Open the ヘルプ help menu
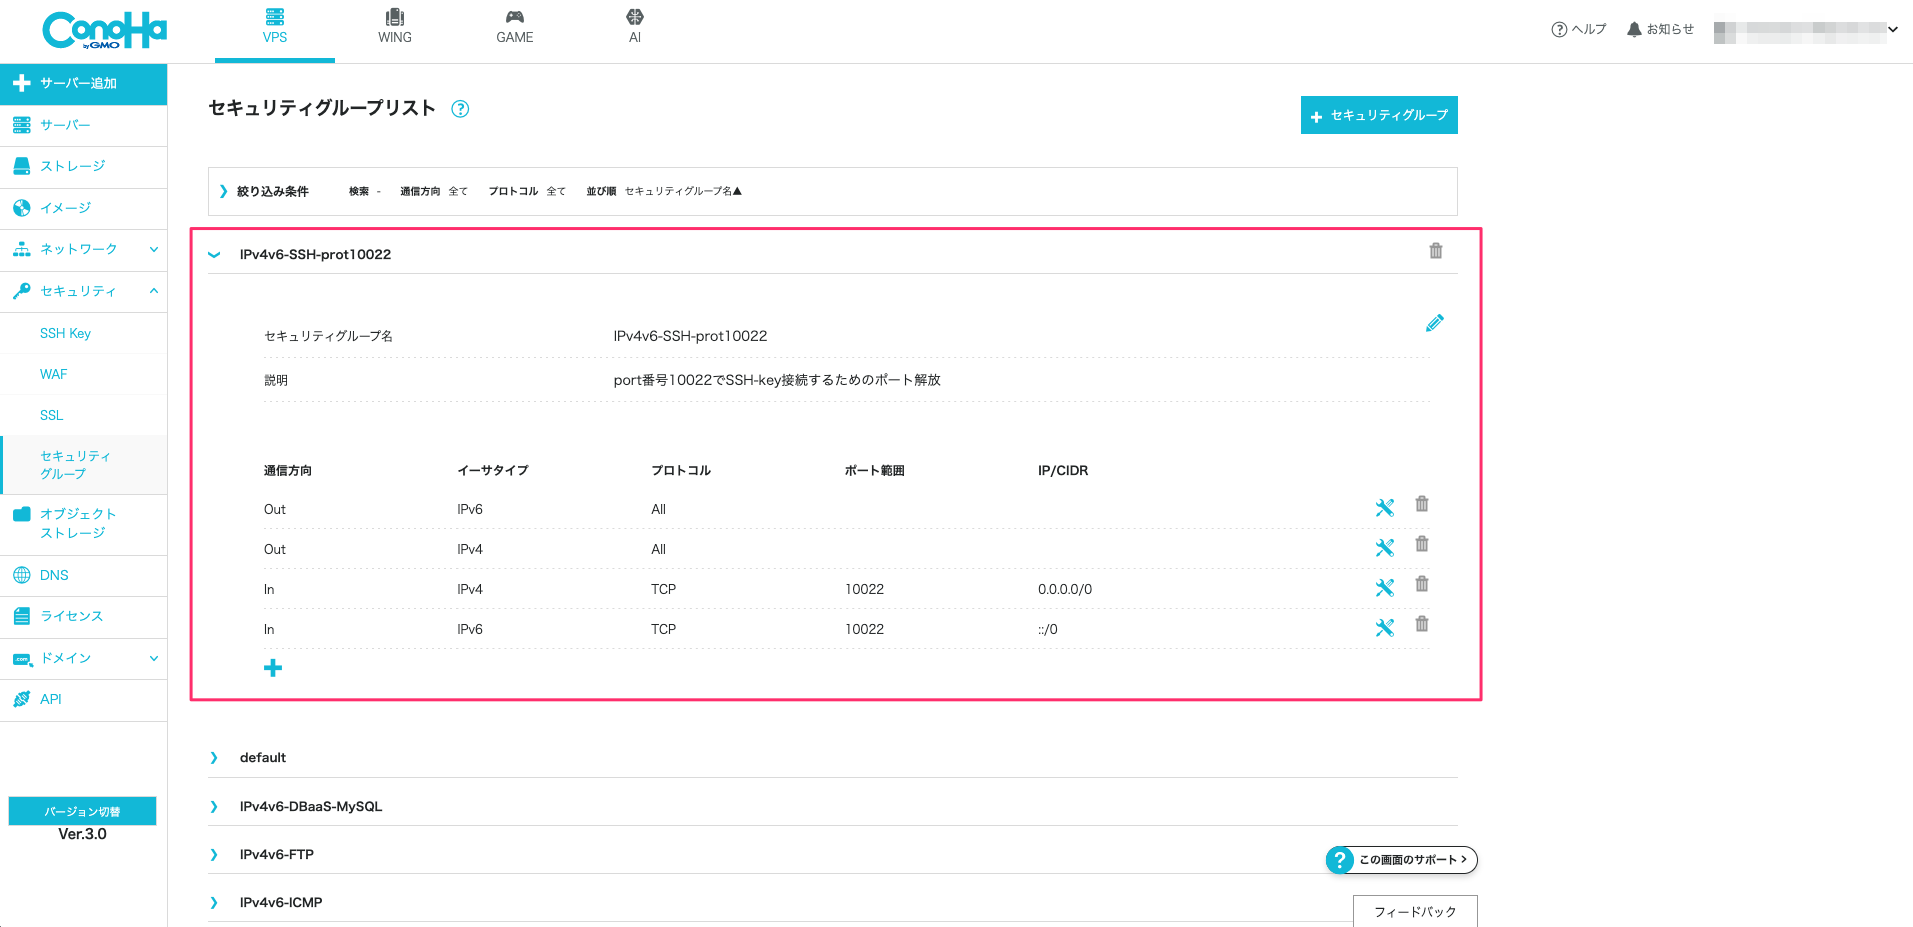1913x927 pixels. 1578,29
